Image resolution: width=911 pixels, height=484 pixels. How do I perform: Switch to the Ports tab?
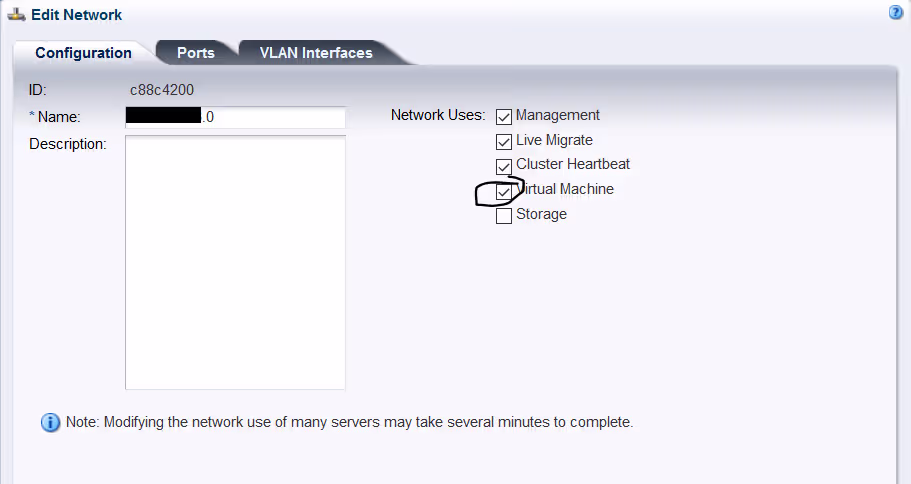(x=196, y=53)
